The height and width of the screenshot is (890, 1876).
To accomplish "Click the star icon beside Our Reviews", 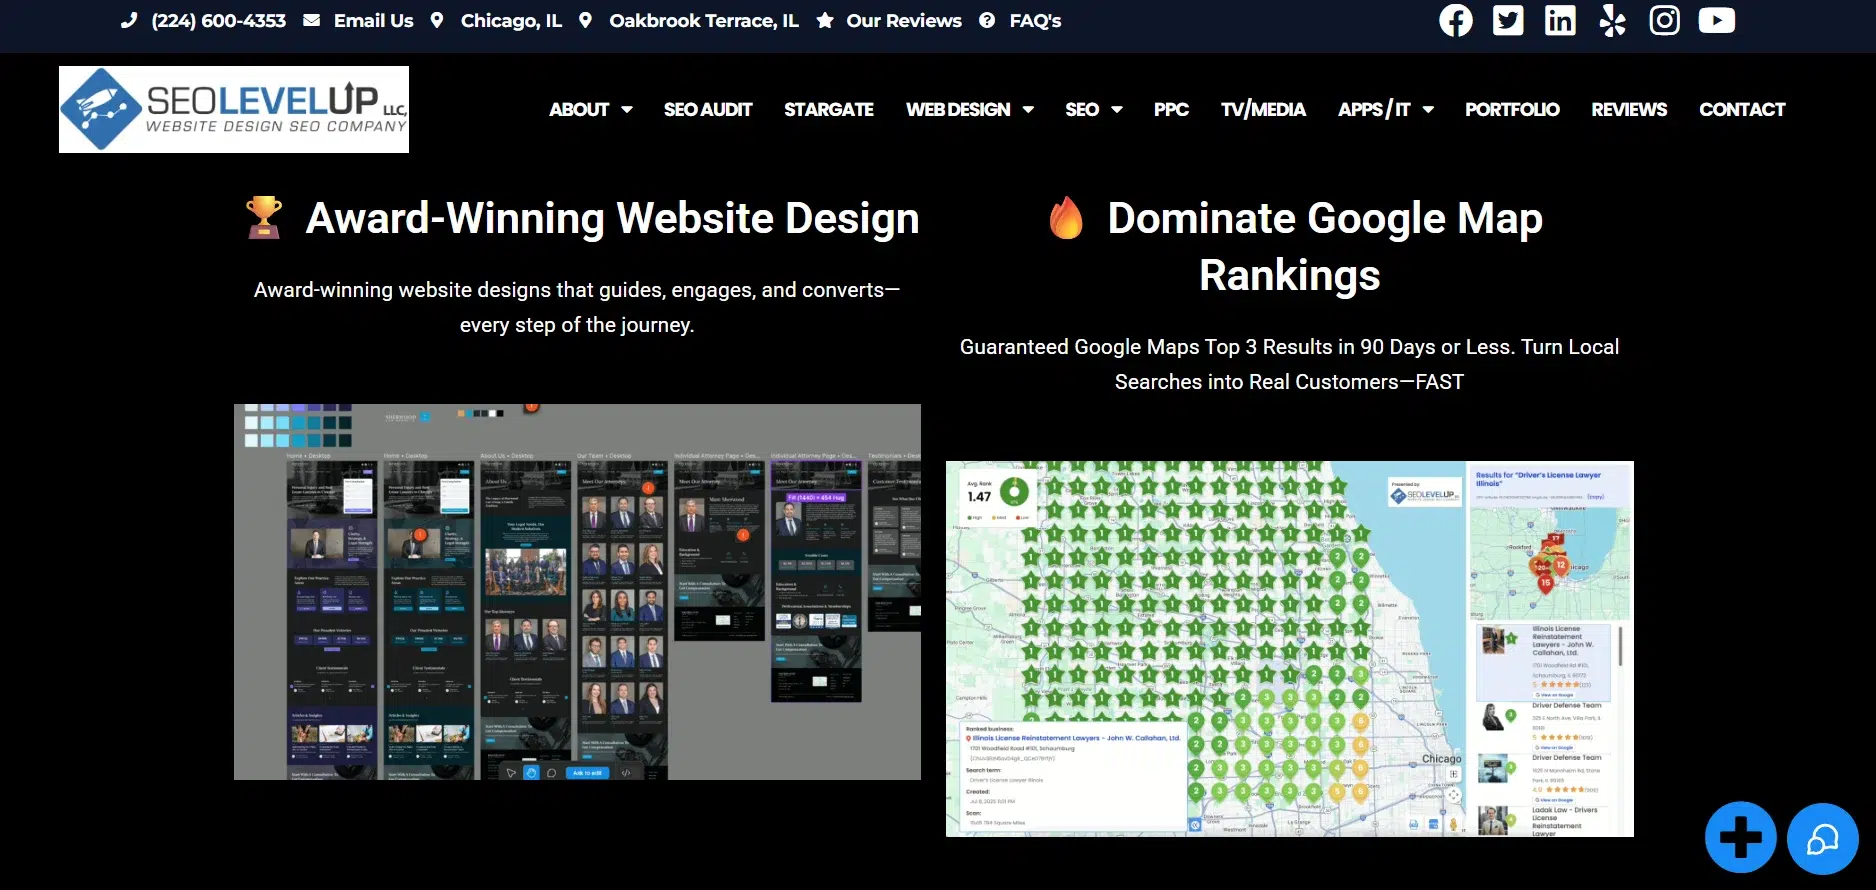I will coord(825,20).
